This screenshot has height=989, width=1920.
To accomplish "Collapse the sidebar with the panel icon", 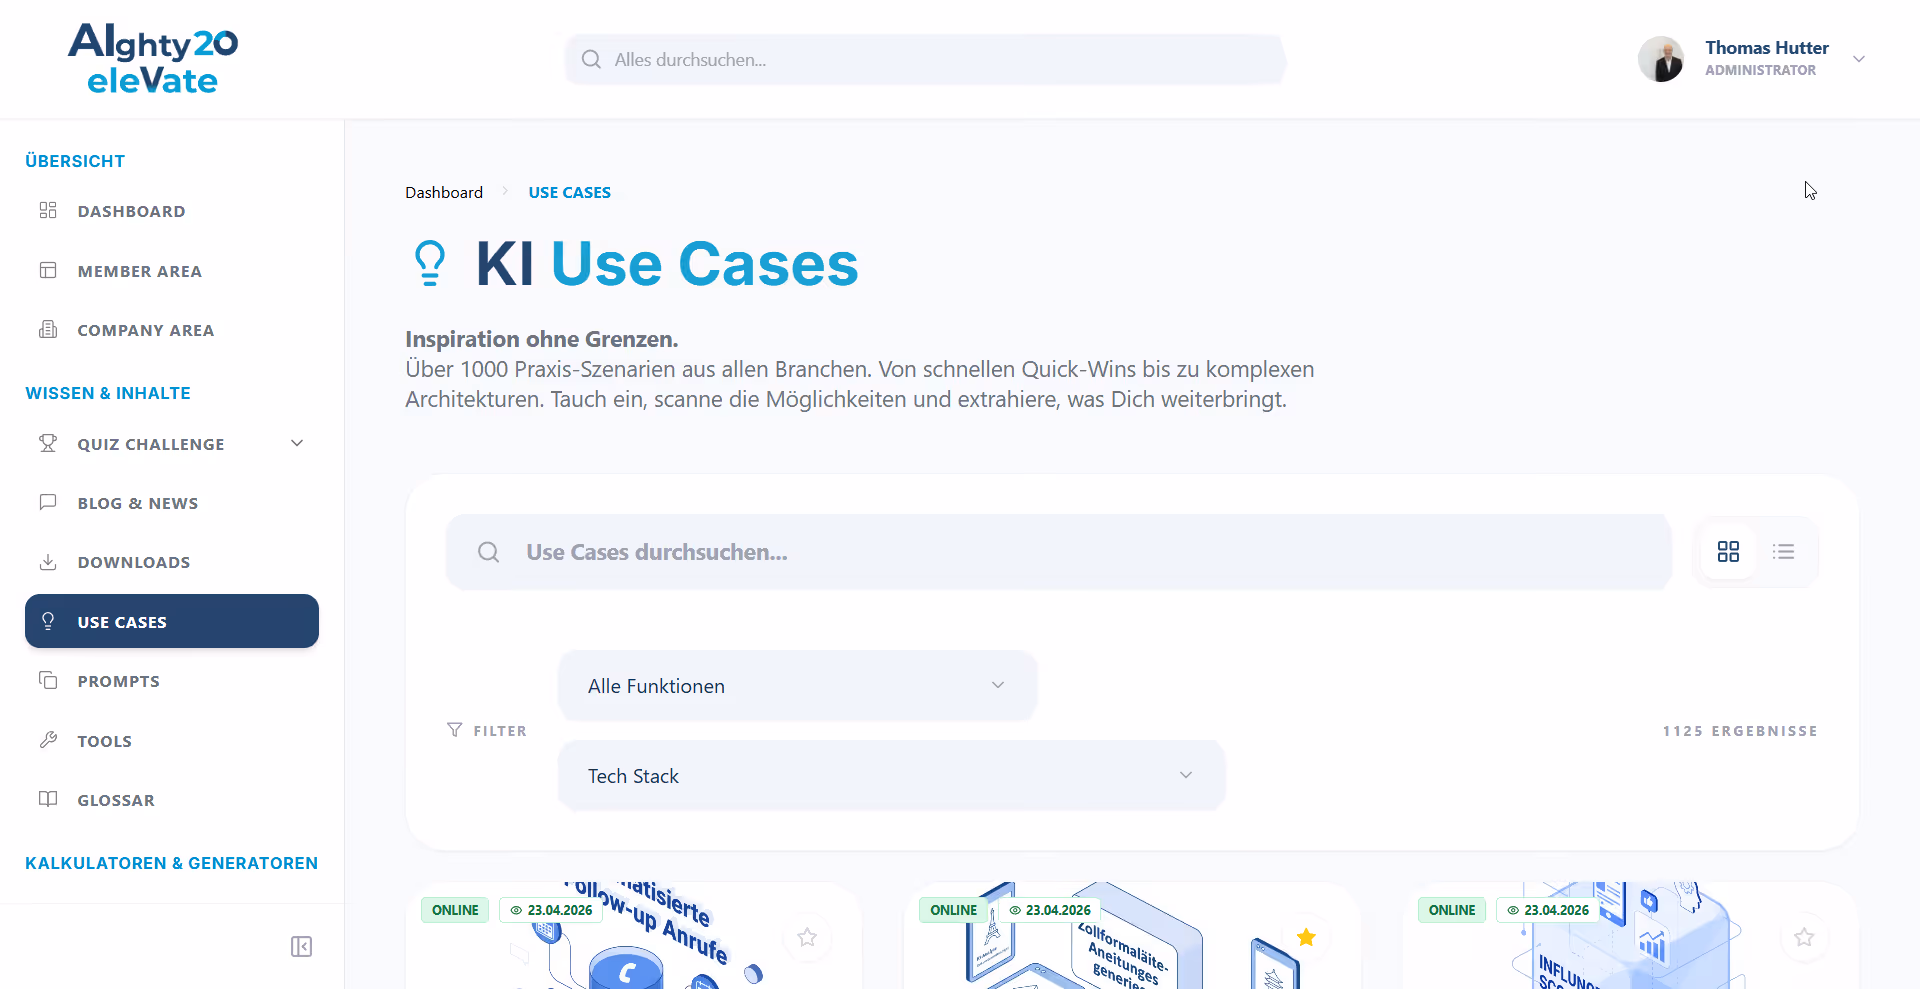I will [302, 946].
